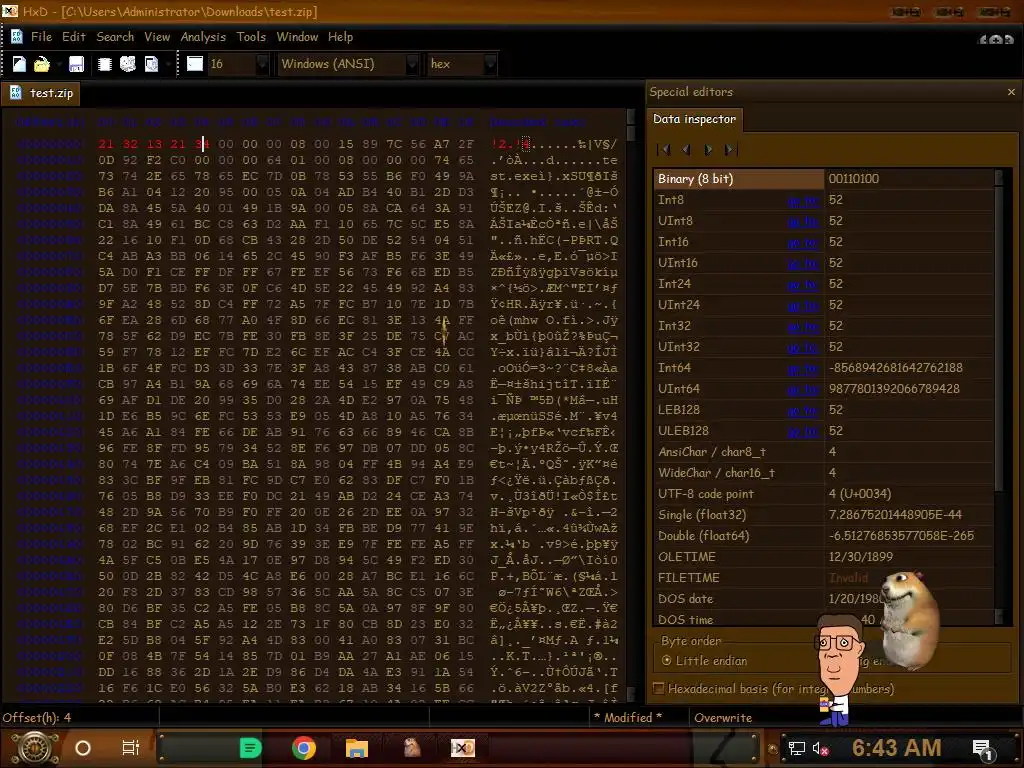Click the * Modified * status indicator

[628, 718]
